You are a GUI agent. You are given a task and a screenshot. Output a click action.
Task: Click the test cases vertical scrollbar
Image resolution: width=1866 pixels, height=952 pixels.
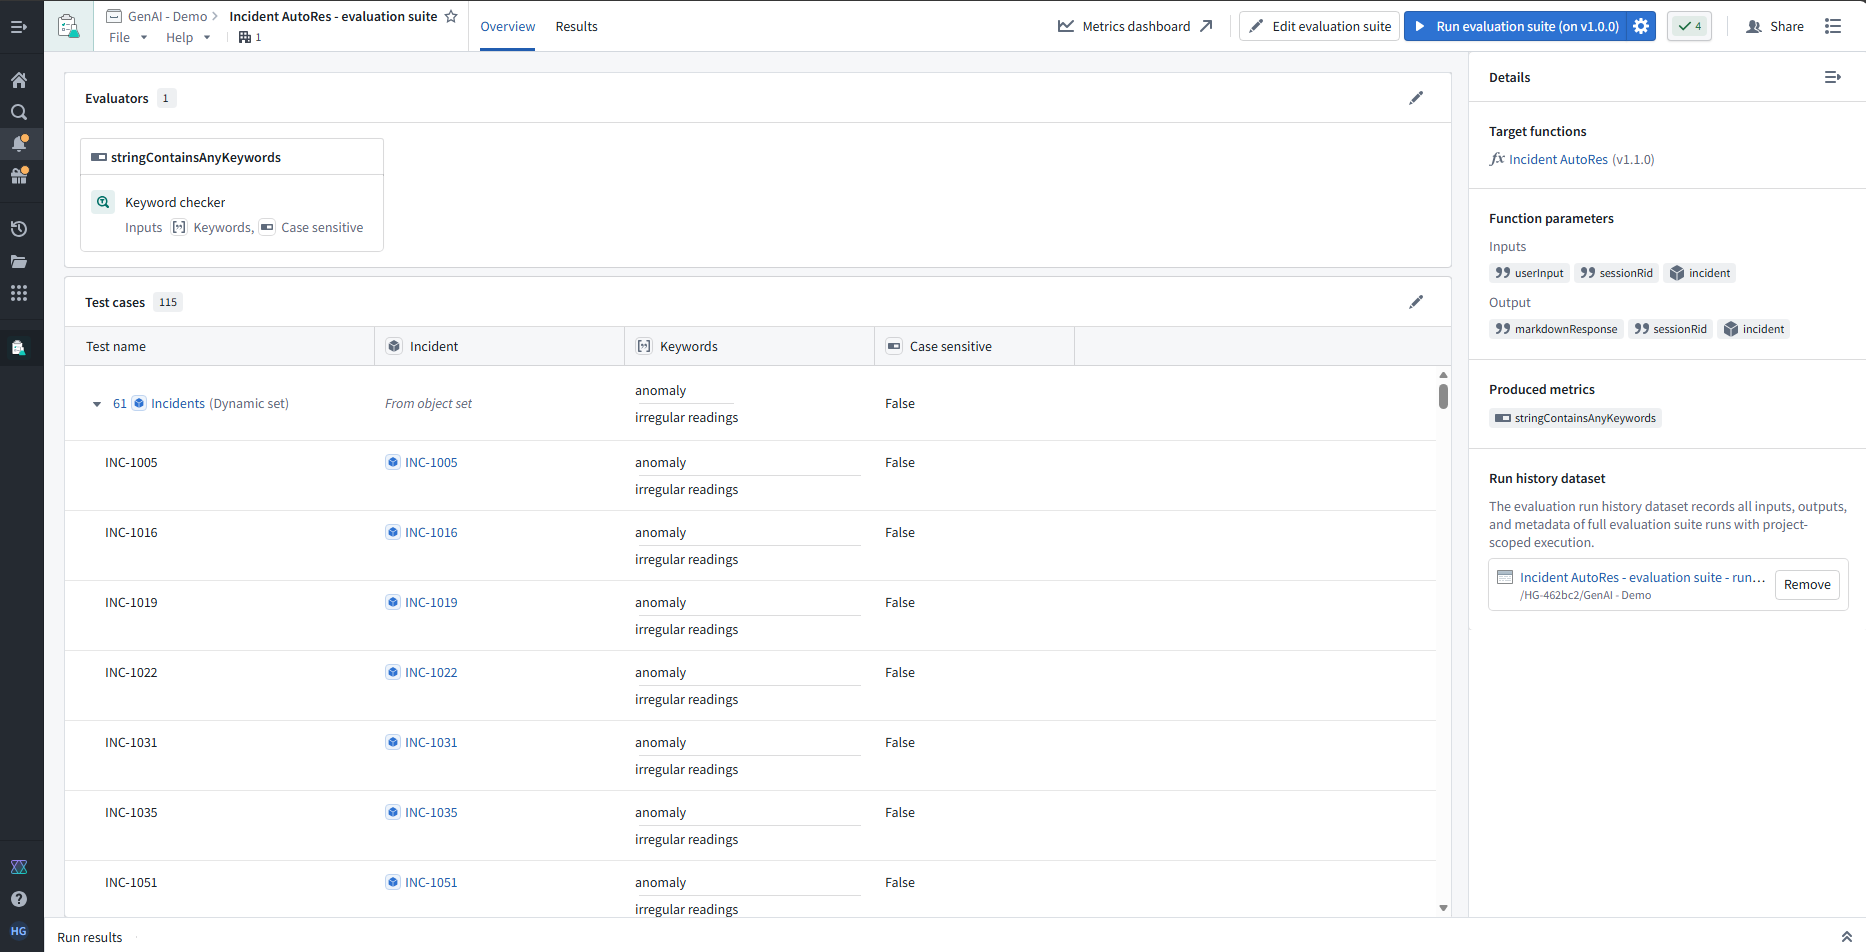[x=1443, y=396]
